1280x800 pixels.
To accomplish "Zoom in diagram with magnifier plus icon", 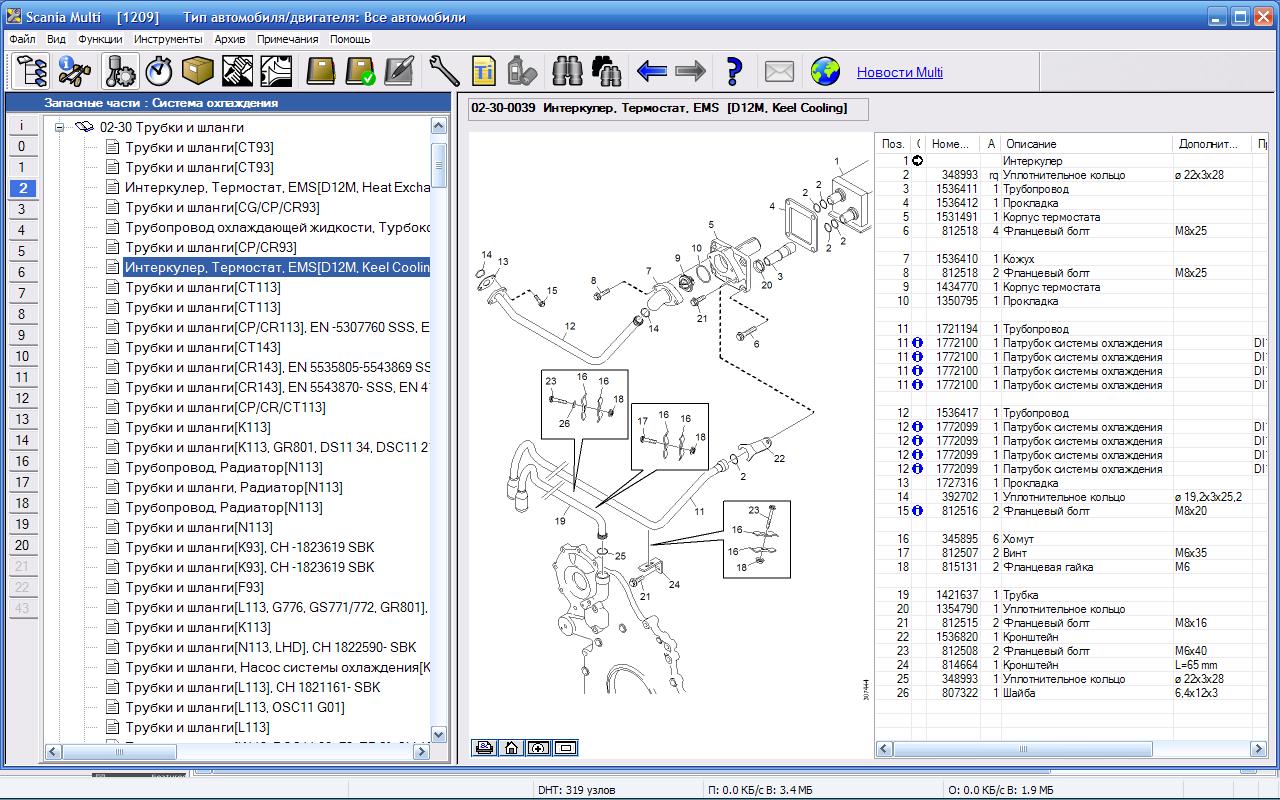I will tap(538, 747).
